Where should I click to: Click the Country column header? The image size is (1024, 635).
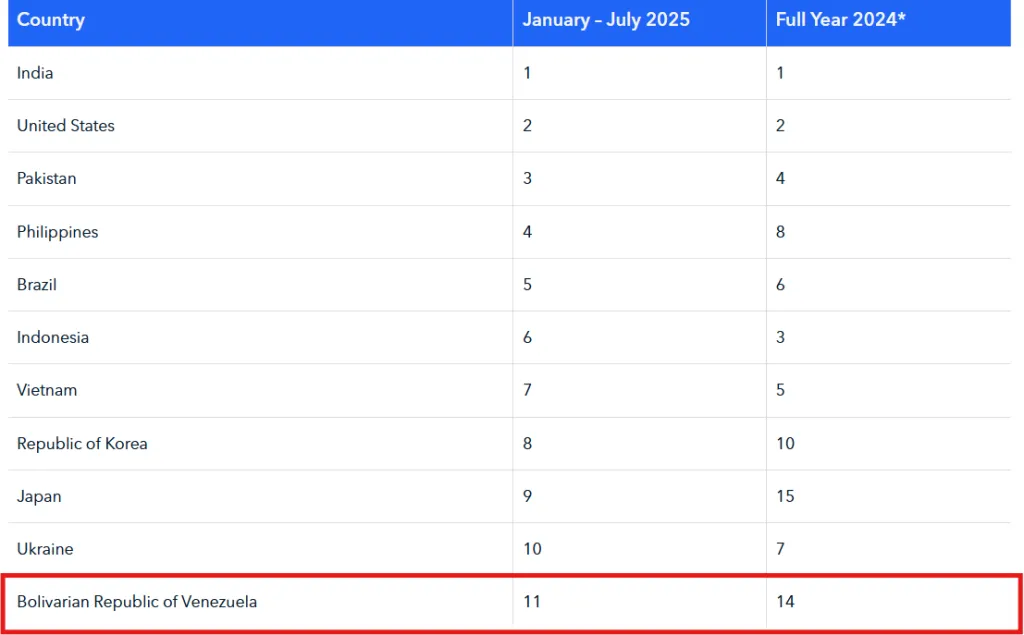51,20
